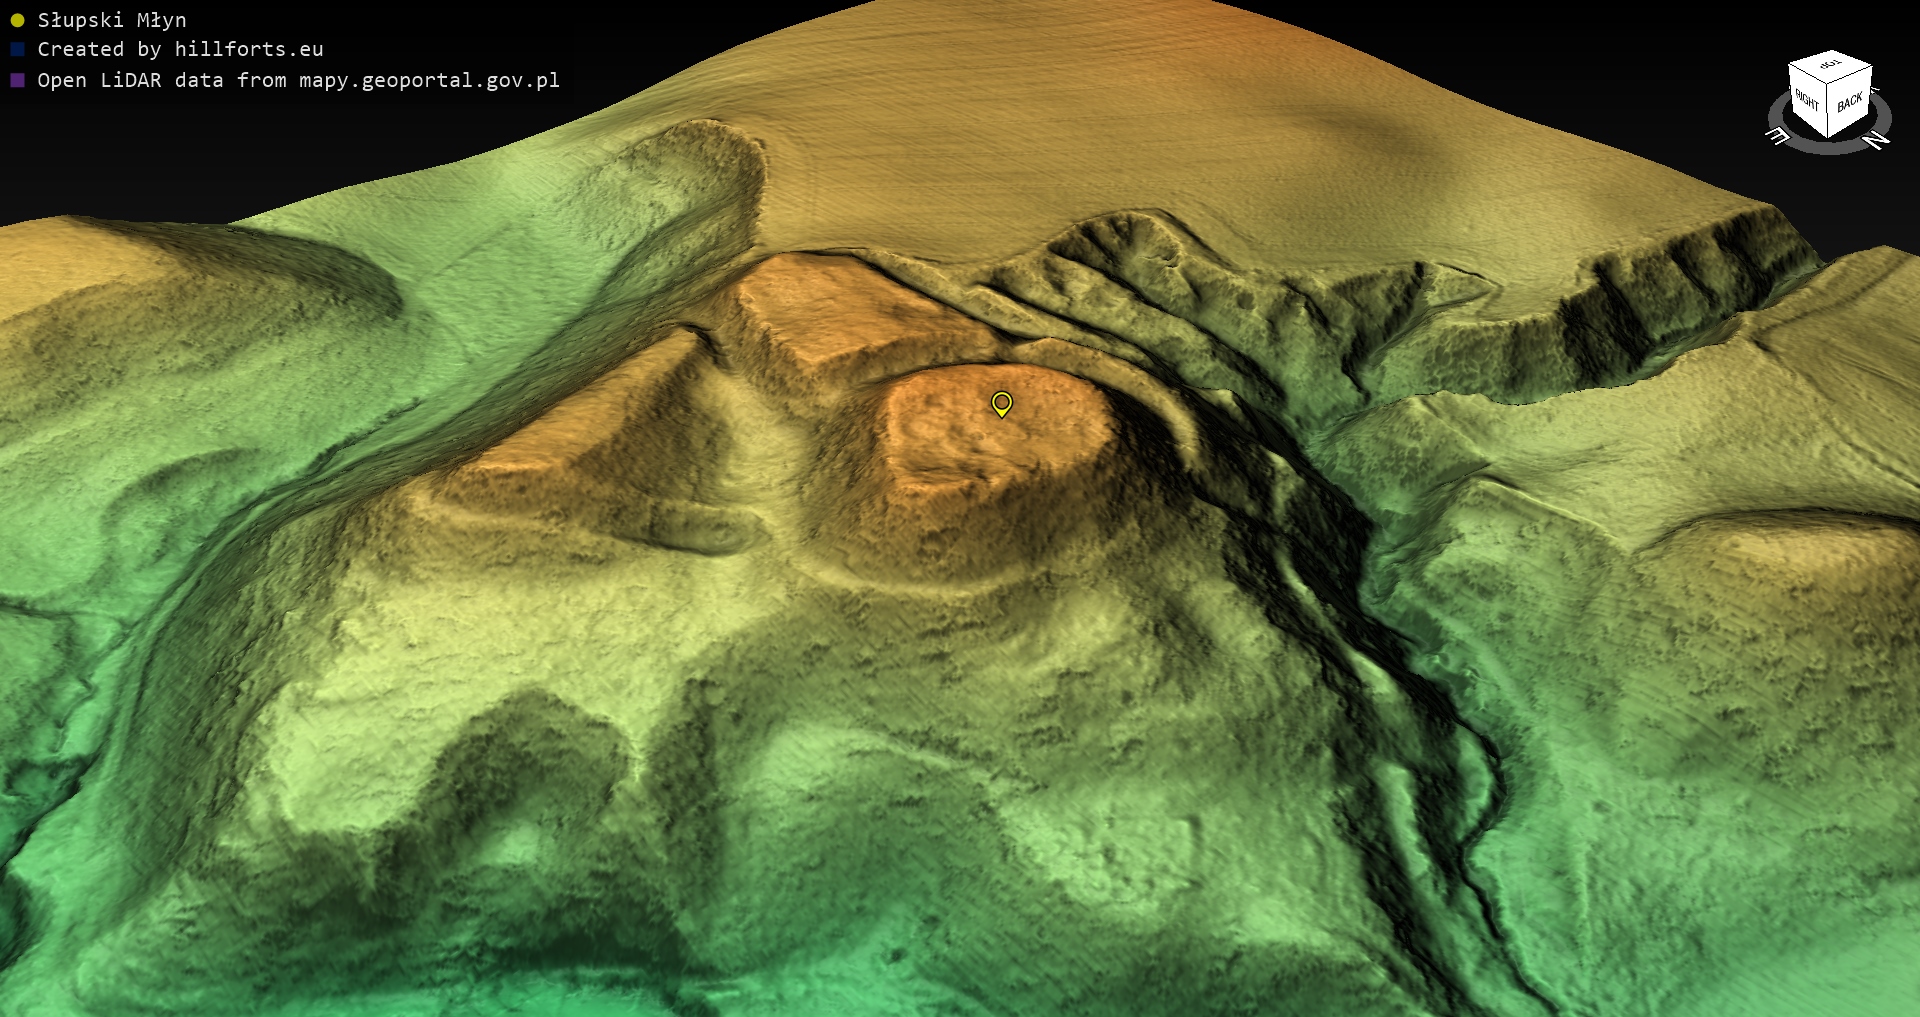Screen dimensions: 1920x1017
Task: Click the Słupski Młyn label
Action: pyautogui.click(x=112, y=20)
